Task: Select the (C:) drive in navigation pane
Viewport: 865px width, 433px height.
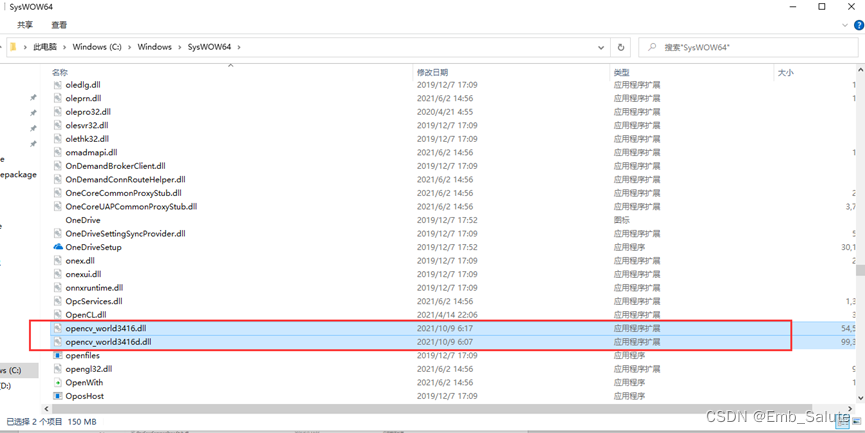Action: click(x=18, y=370)
